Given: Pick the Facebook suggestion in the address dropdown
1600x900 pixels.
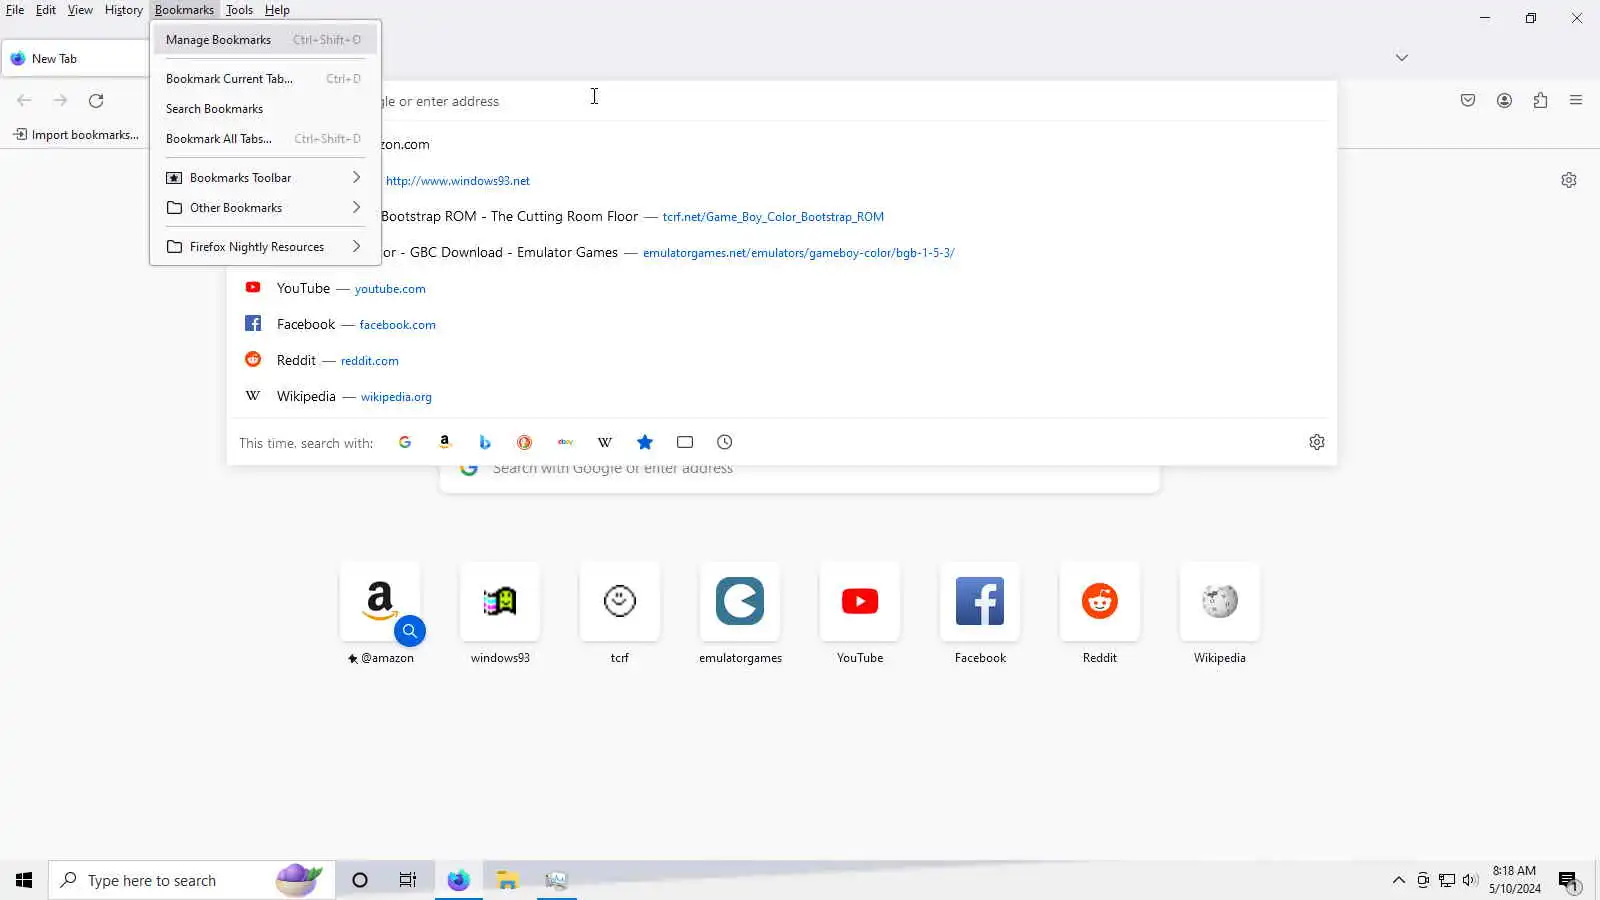Looking at the screenshot, I should pyautogui.click(x=782, y=324).
